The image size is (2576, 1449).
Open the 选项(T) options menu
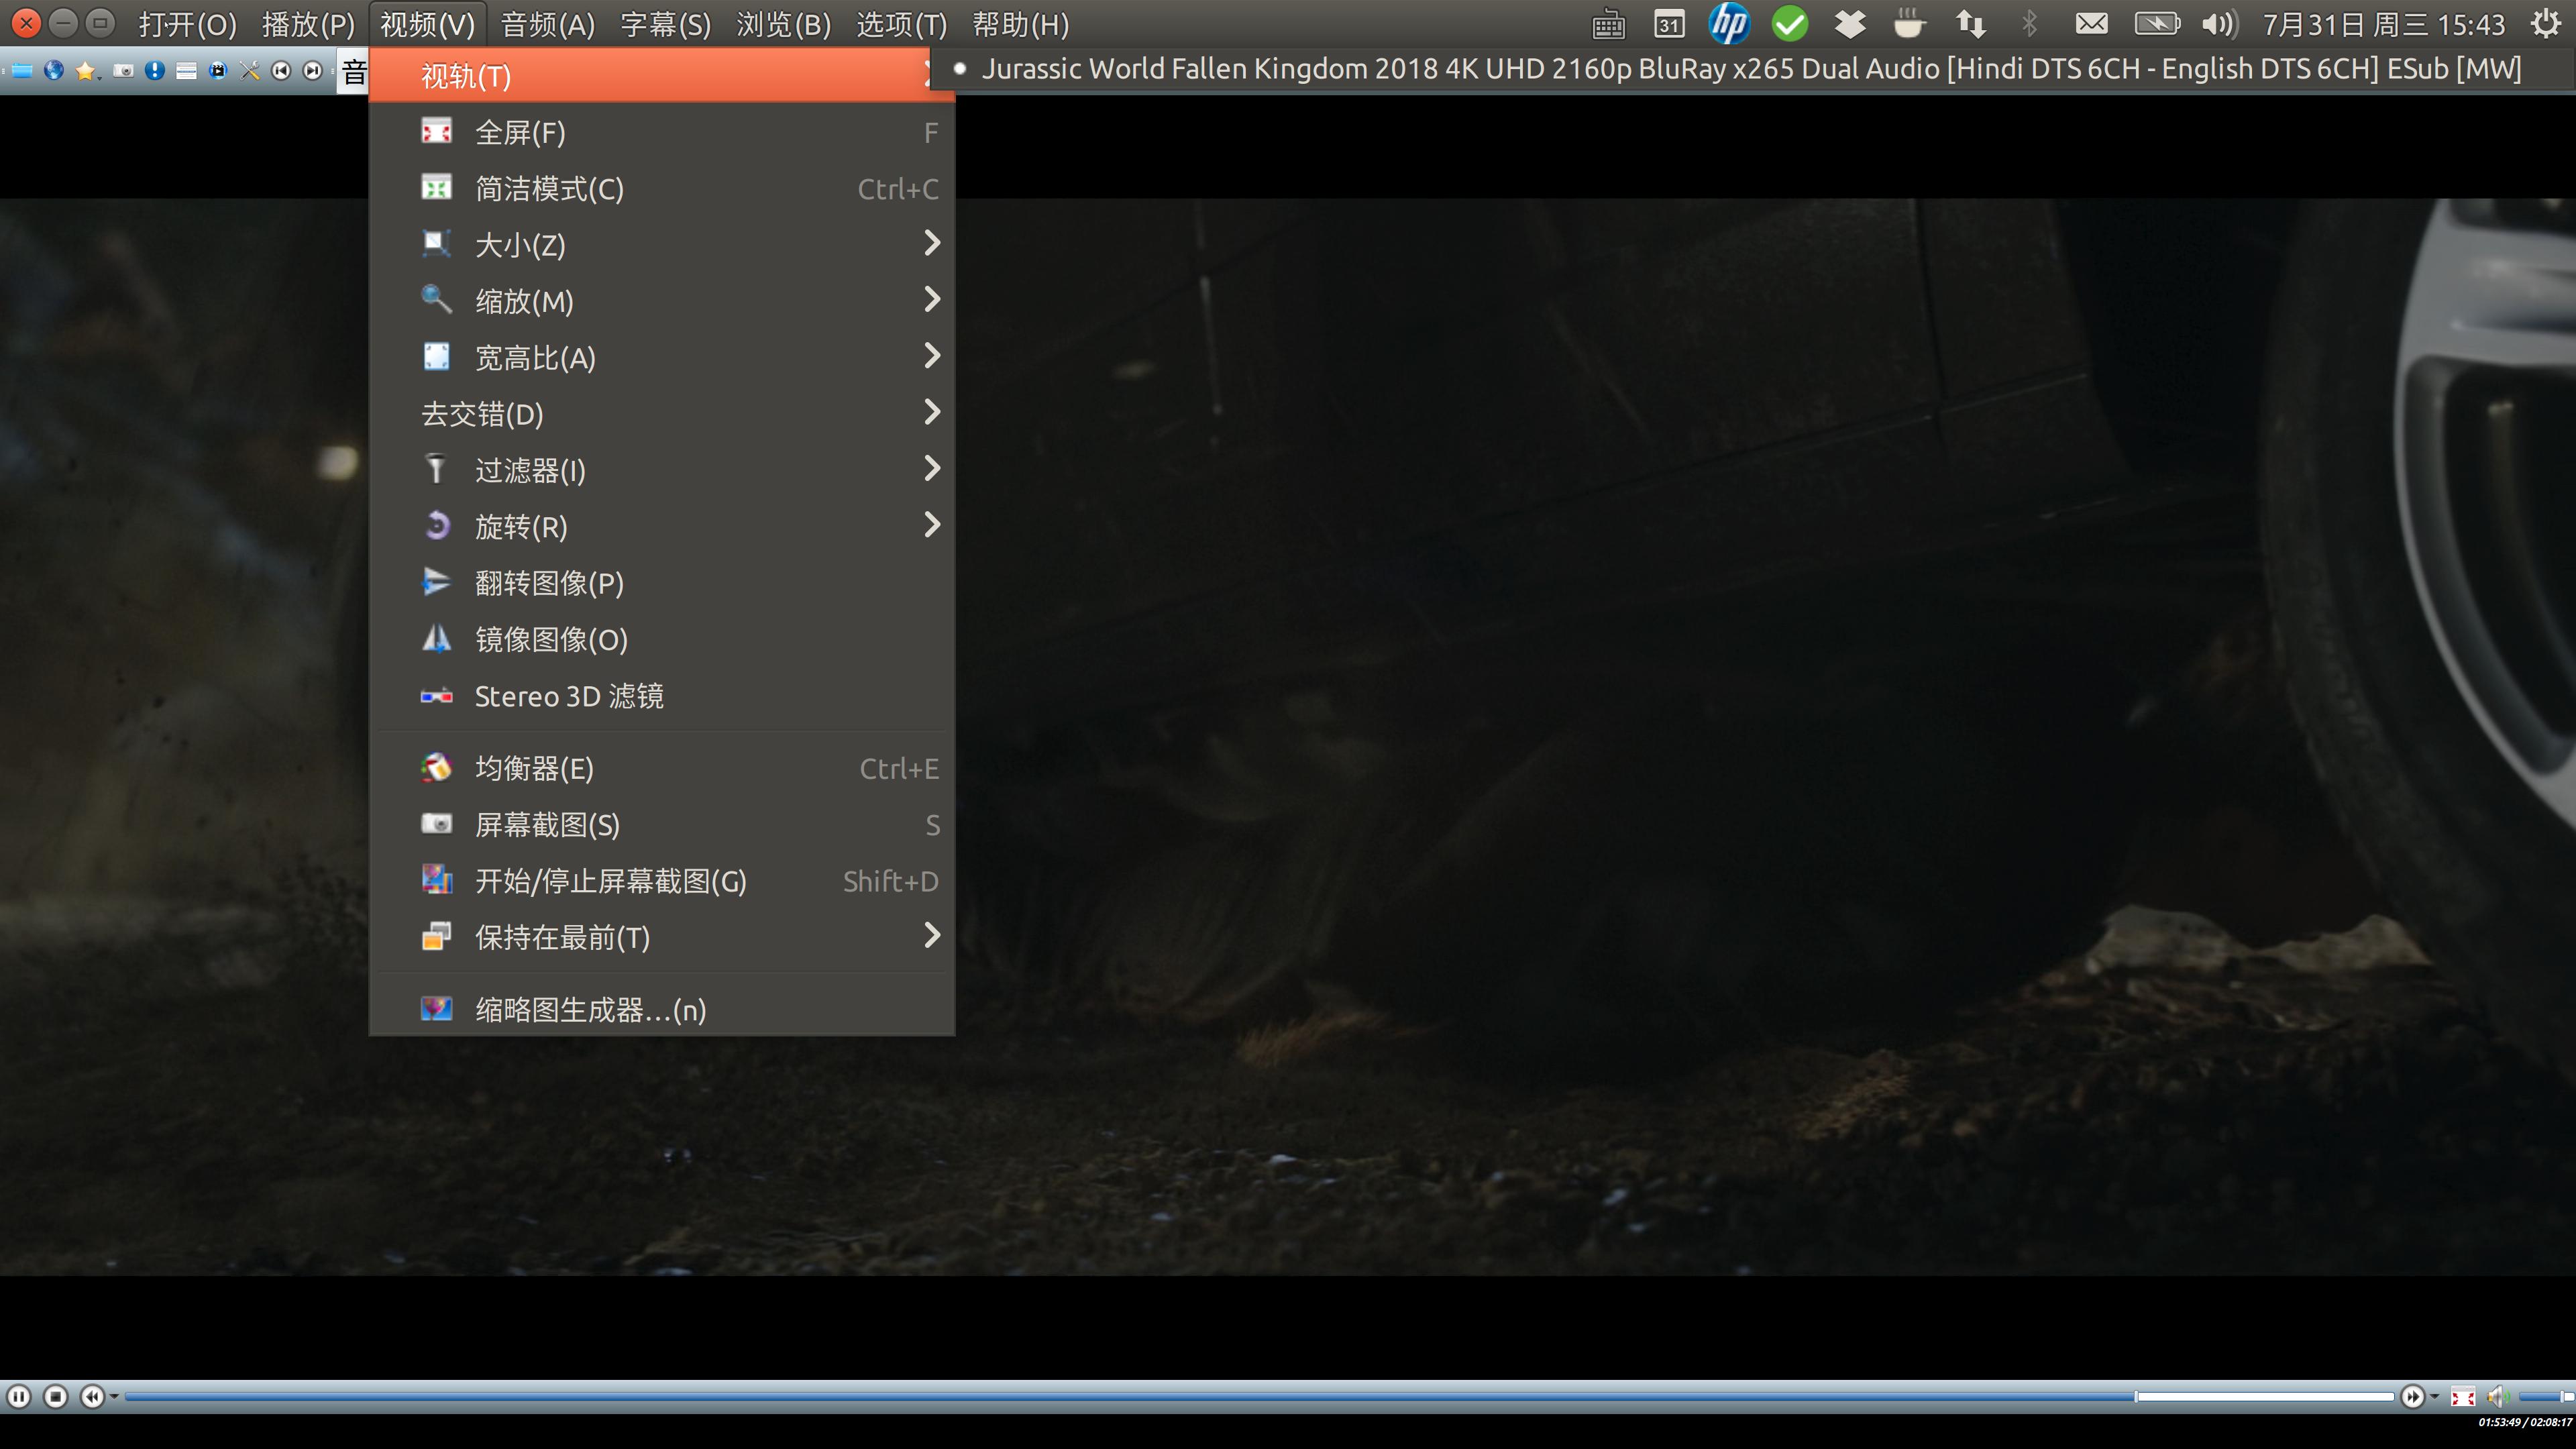[x=902, y=24]
